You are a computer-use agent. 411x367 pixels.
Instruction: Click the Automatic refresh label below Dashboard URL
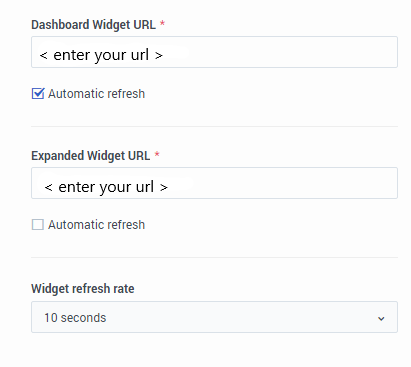[97, 94]
